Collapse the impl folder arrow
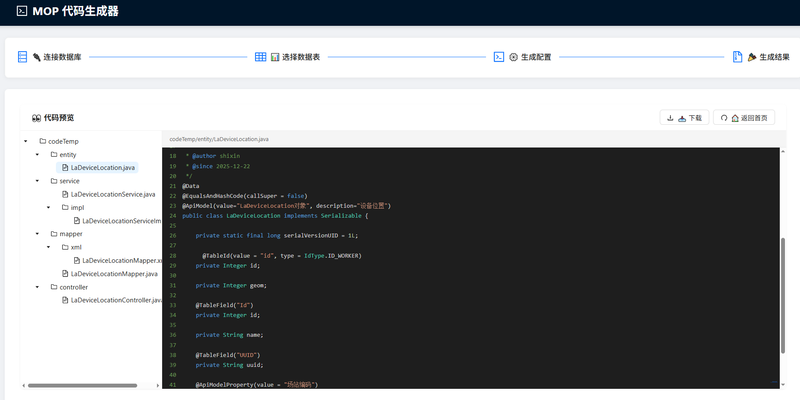Viewport: 800px width, 400px height. click(49, 208)
